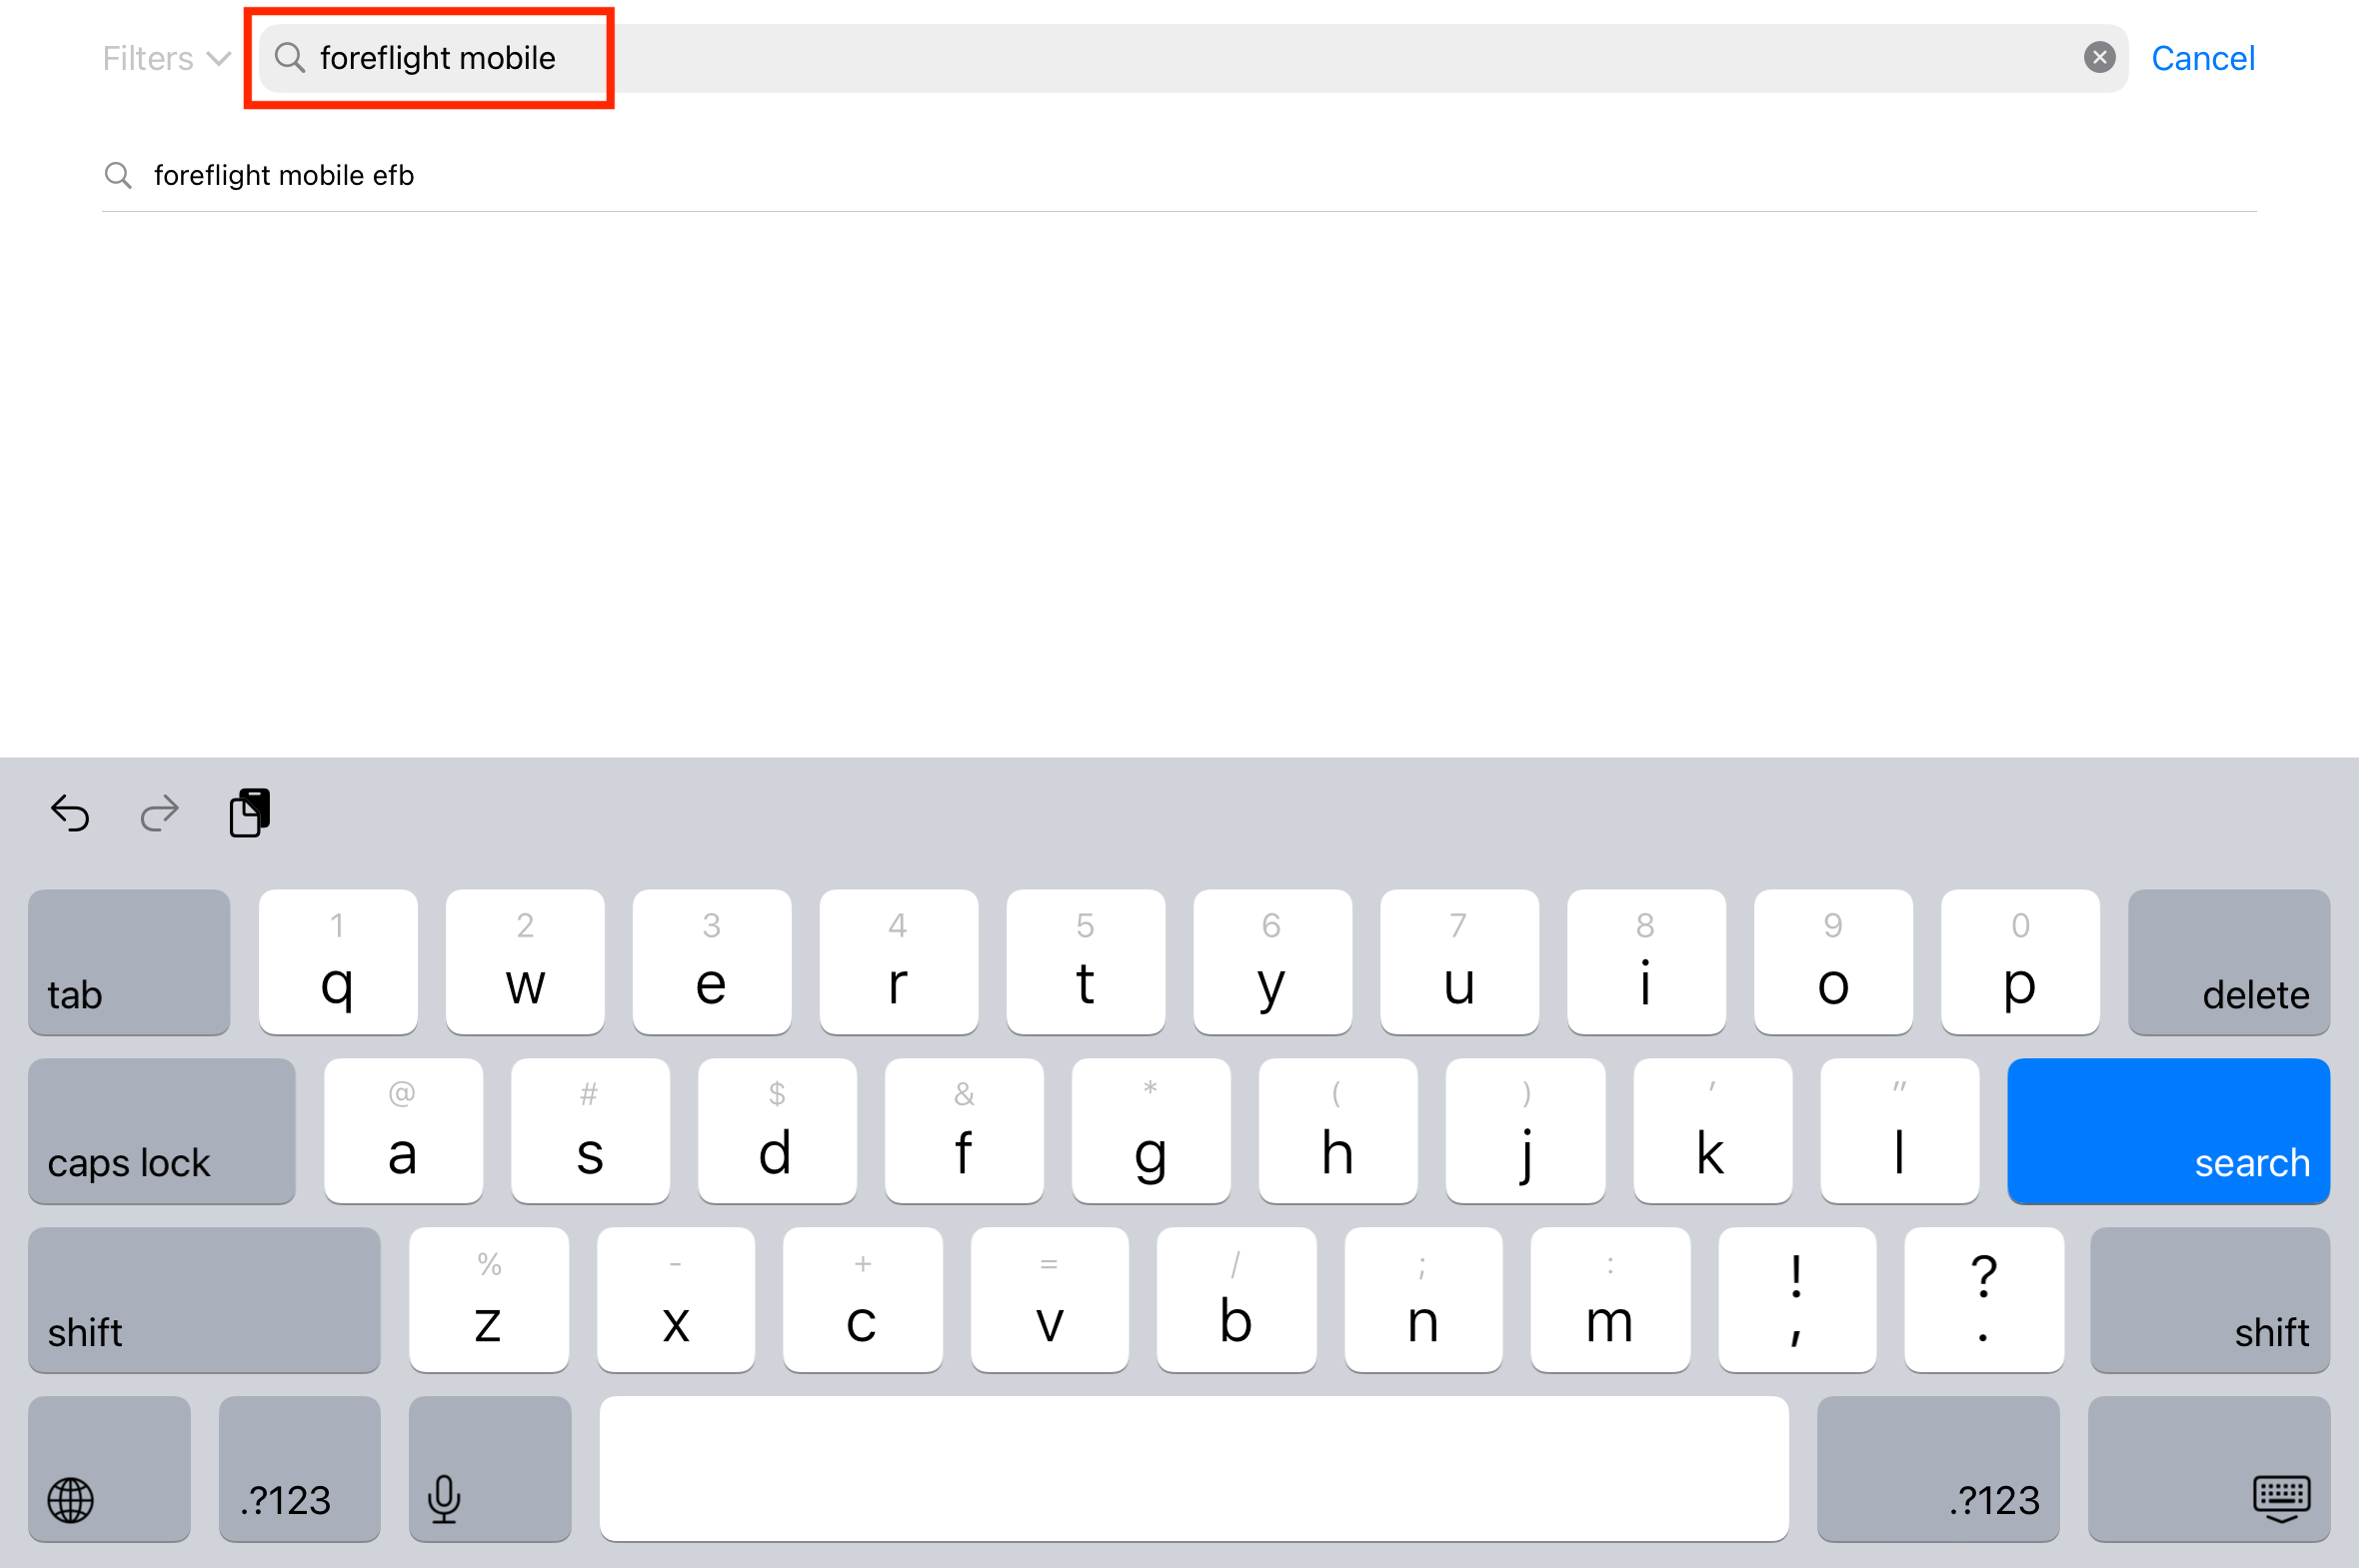Tap the j key
This screenshot has width=2359, height=1568.
tap(1526, 1131)
